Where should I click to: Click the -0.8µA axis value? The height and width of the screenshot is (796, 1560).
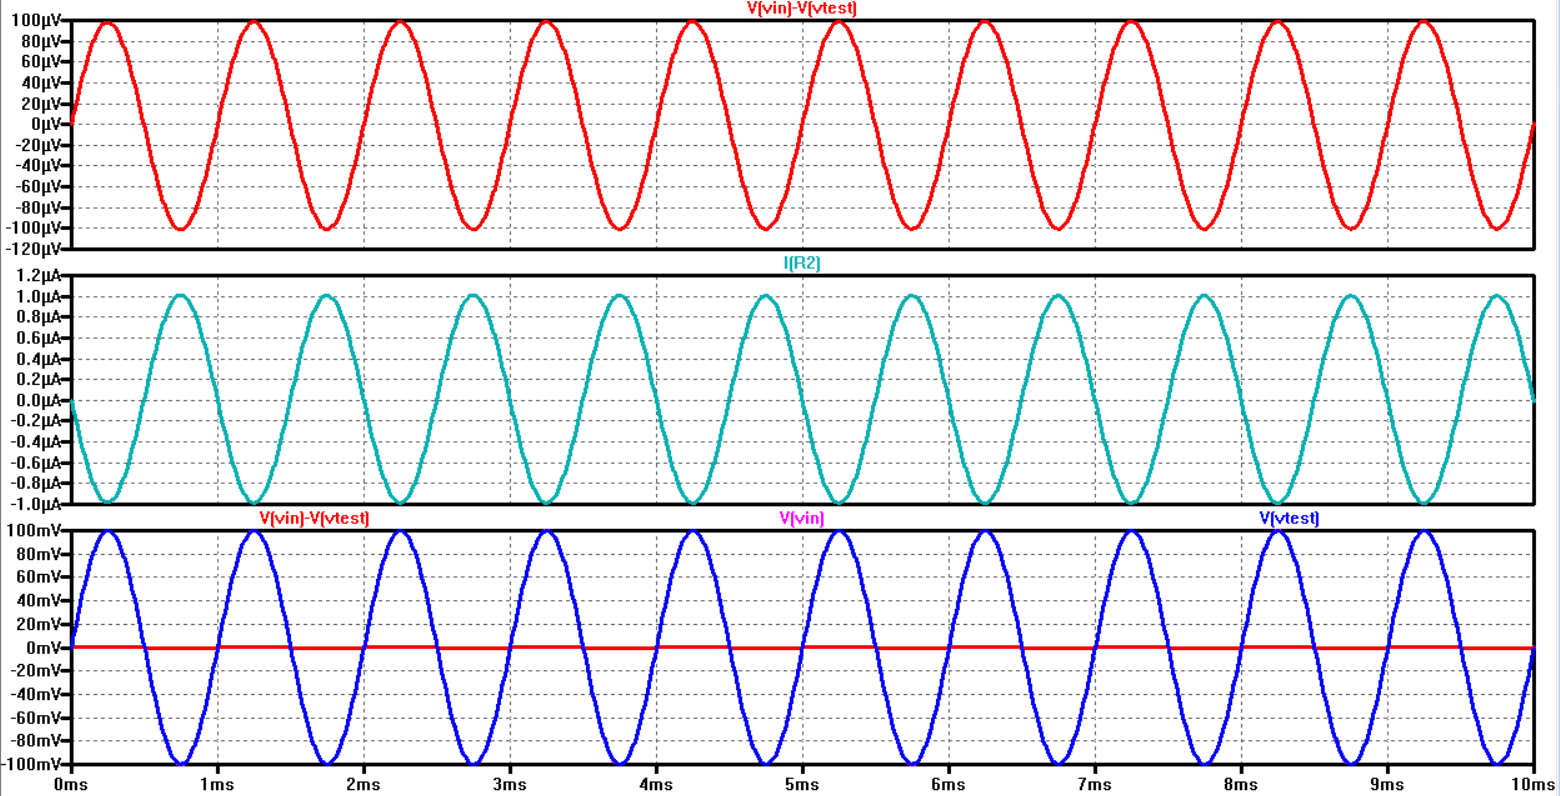[35, 484]
